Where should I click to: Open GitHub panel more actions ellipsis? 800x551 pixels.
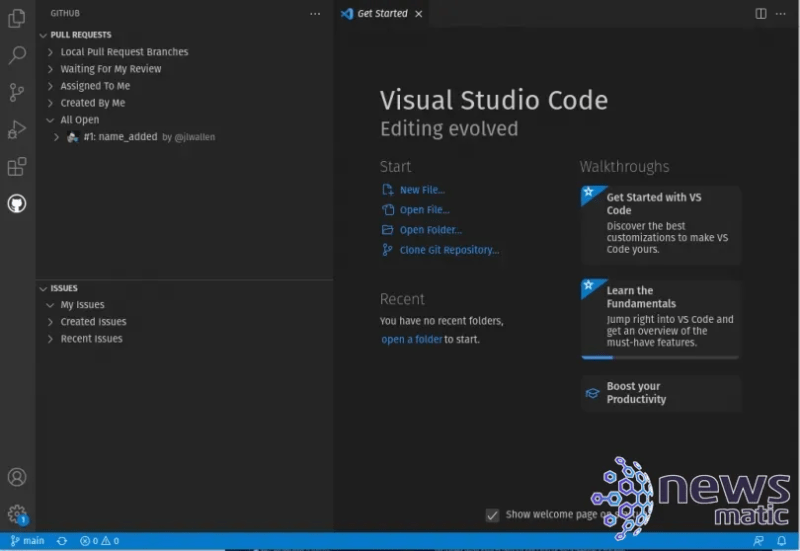(x=315, y=14)
